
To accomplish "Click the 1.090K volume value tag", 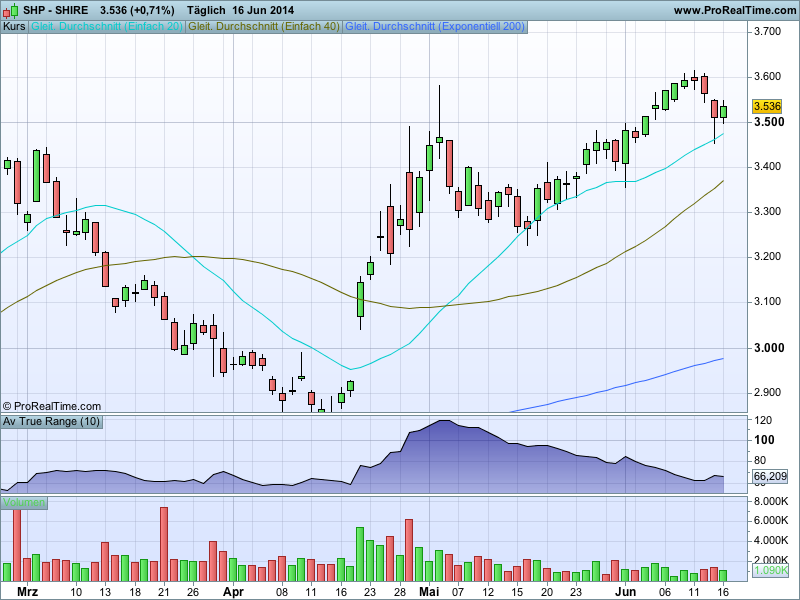I will click(x=770, y=570).
